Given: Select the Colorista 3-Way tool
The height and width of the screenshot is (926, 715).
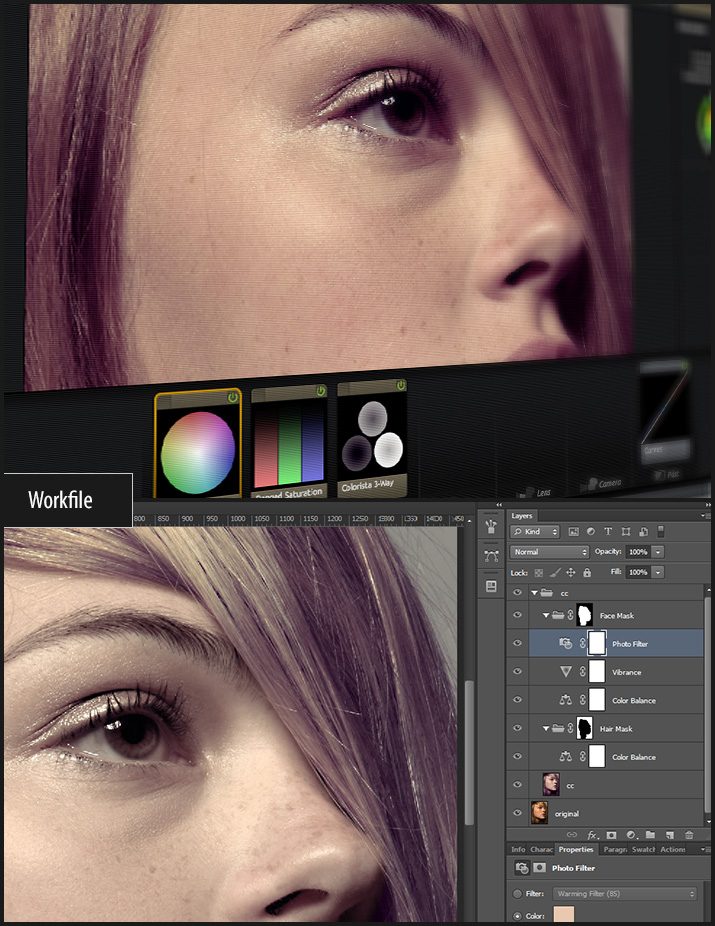Looking at the screenshot, I should click(x=372, y=438).
